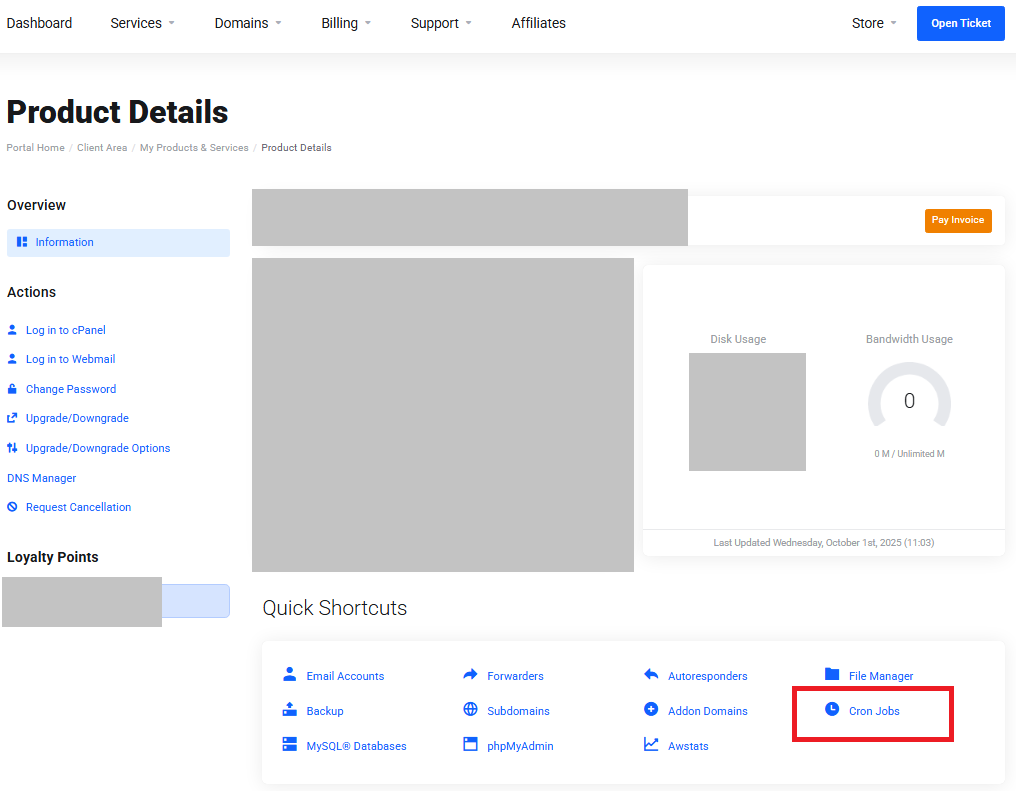This screenshot has height=791, width=1016.
Task: Open phpMyAdmin shortcut
Action: (520, 746)
